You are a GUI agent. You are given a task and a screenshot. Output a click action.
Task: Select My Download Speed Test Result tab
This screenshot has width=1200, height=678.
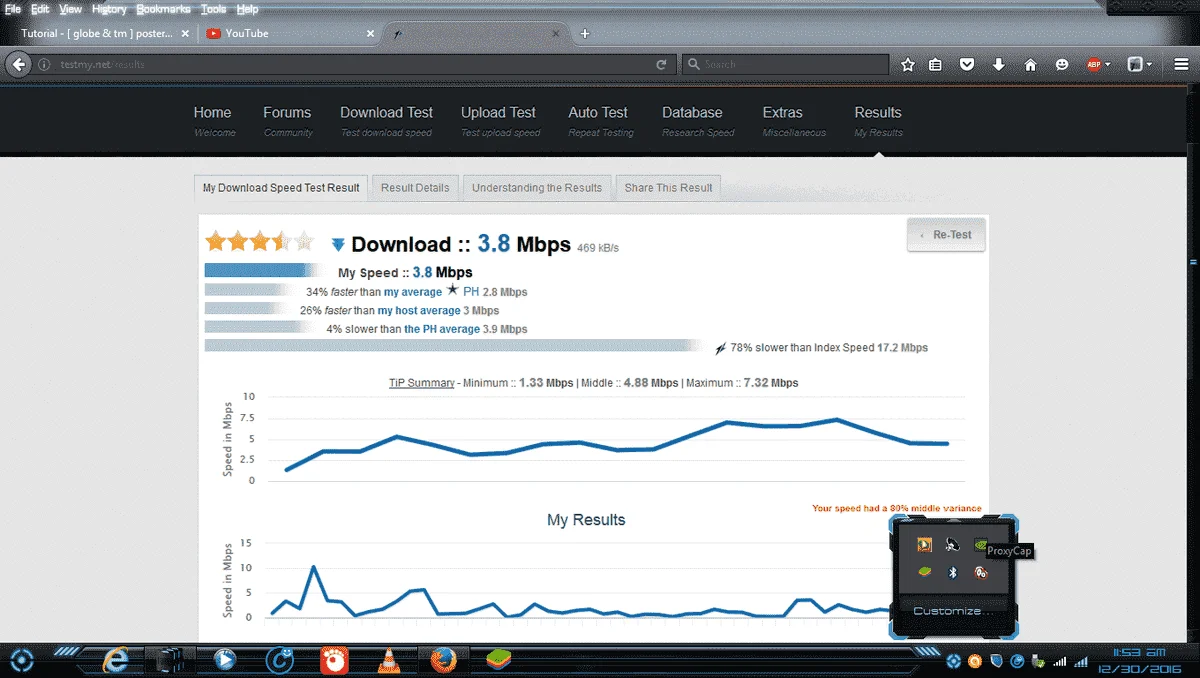pos(281,187)
